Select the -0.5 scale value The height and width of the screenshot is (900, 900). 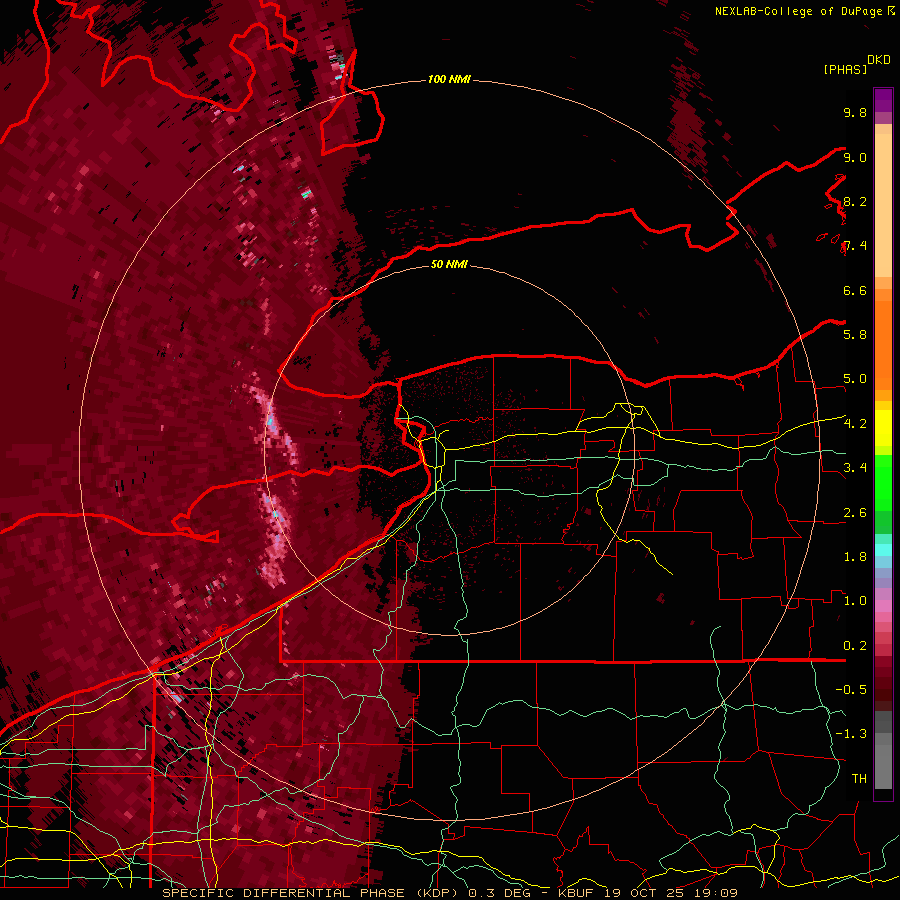coord(851,690)
